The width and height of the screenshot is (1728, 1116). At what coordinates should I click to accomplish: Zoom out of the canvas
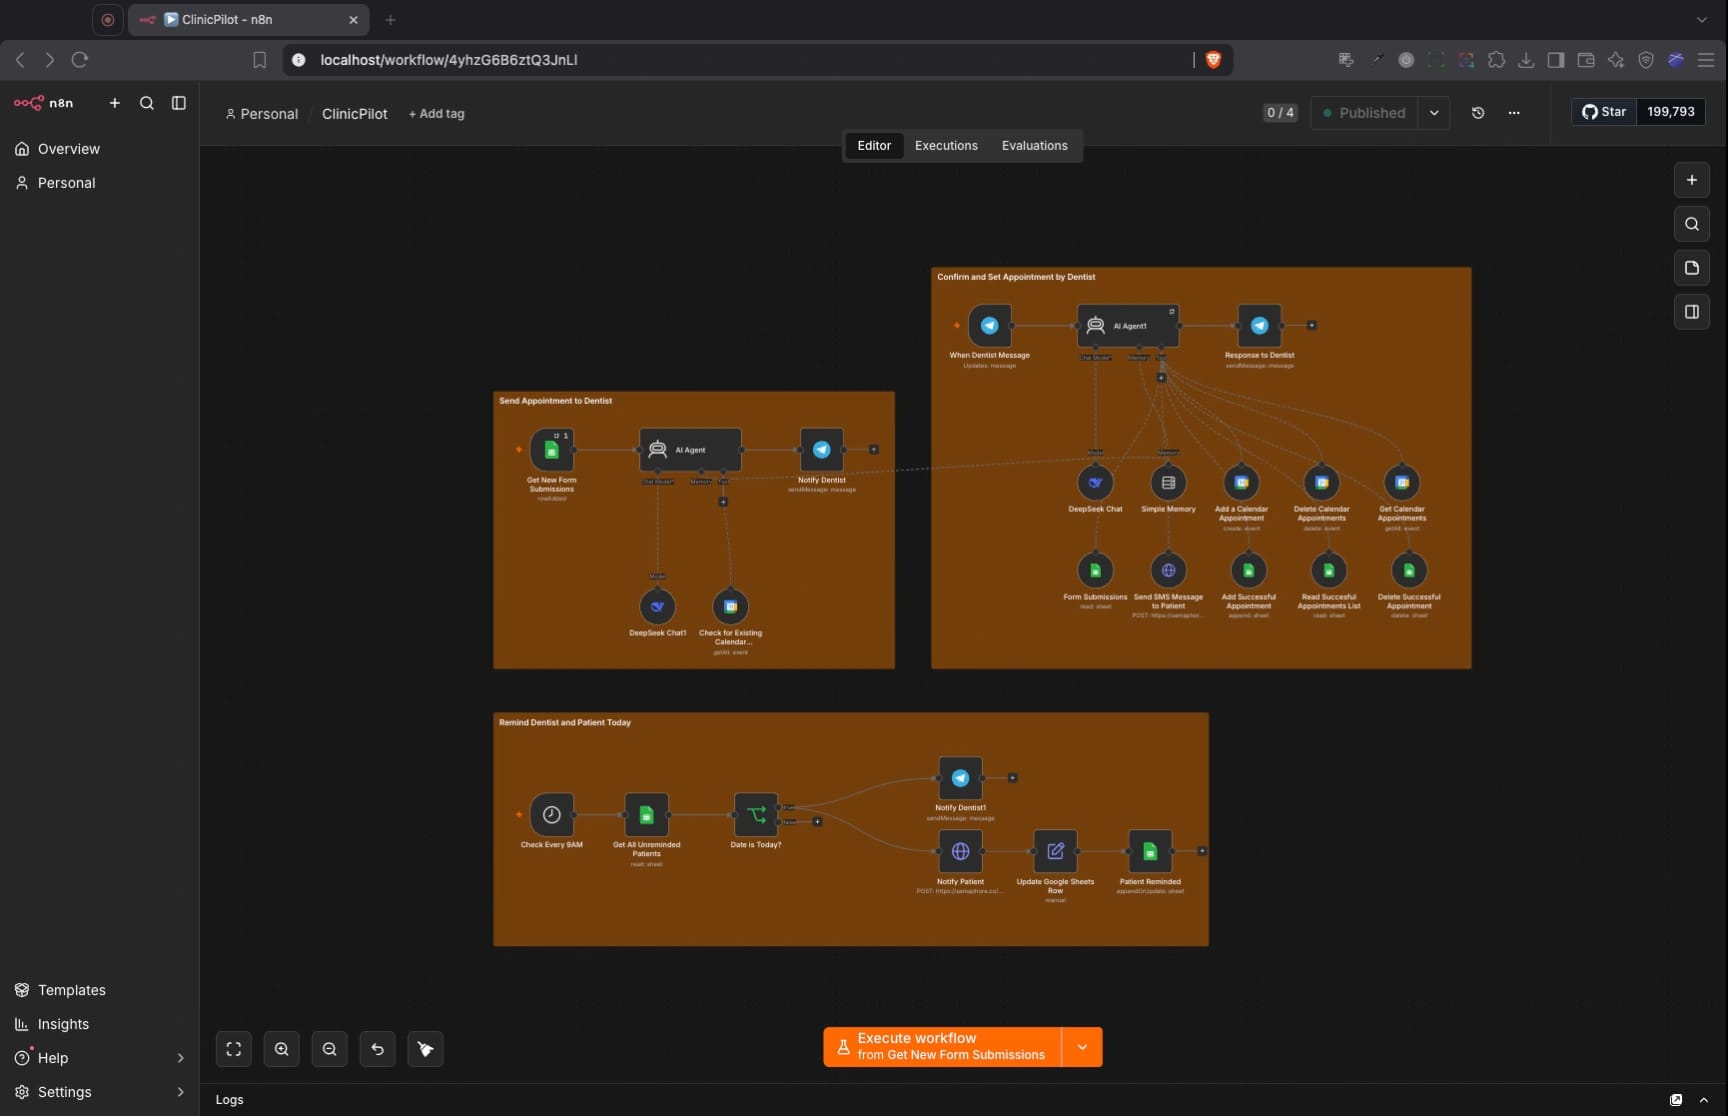pyautogui.click(x=330, y=1049)
